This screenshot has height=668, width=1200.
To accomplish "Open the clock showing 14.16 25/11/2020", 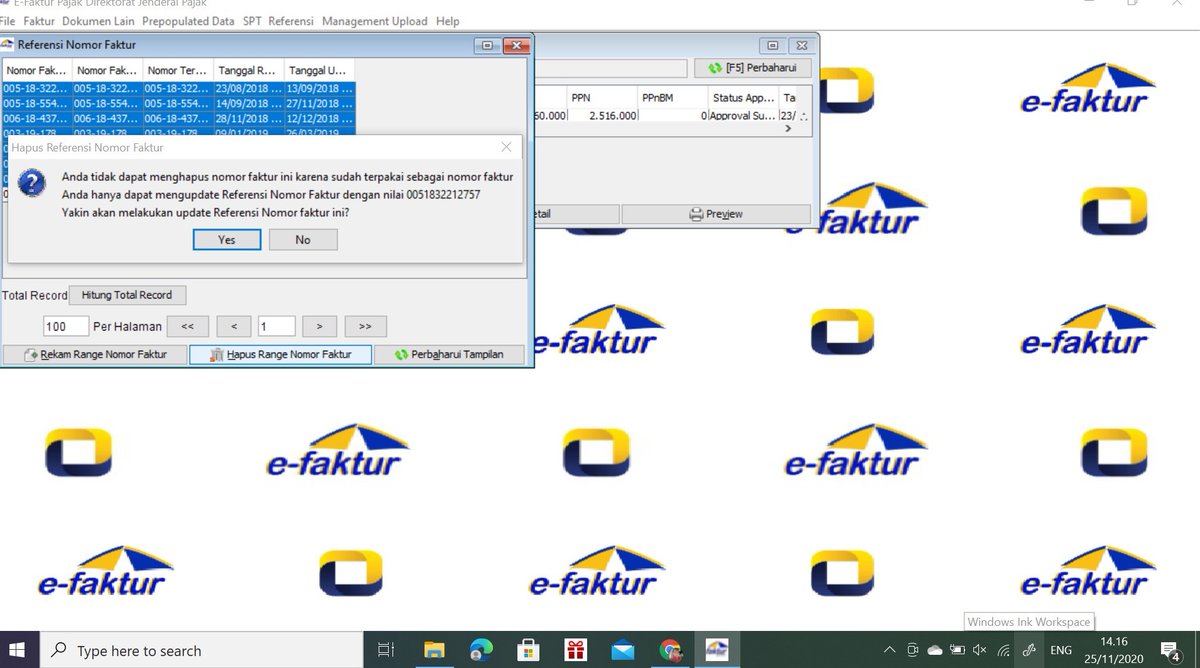I will pos(1113,650).
